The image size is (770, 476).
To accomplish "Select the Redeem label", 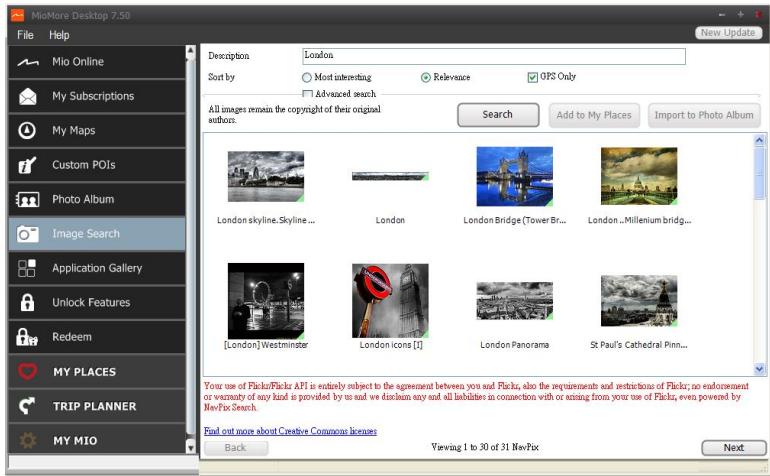I will click(72, 337).
